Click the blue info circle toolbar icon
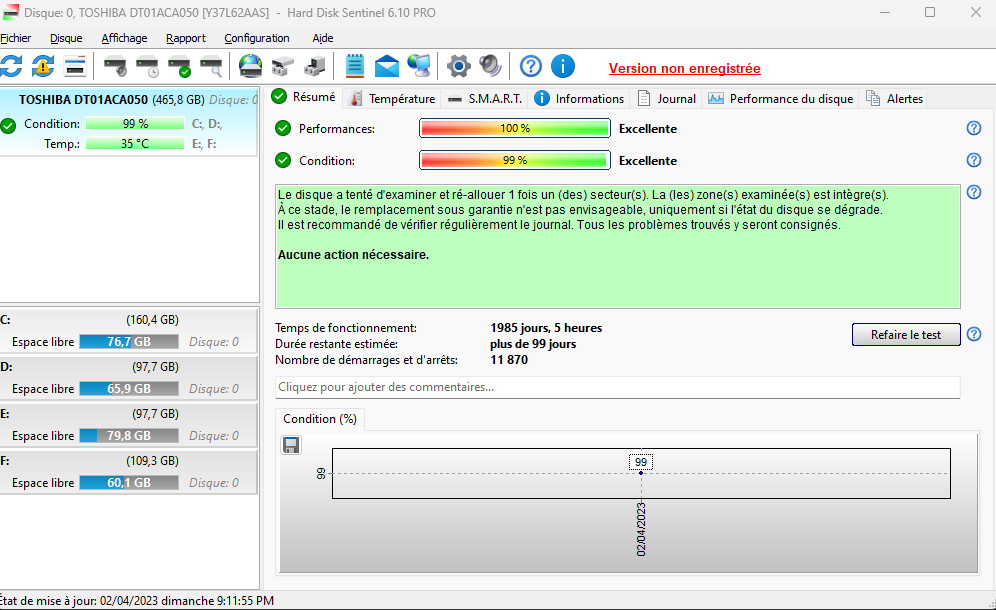The width and height of the screenshot is (996, 610). pyautogui.click(x=563, y=66)
